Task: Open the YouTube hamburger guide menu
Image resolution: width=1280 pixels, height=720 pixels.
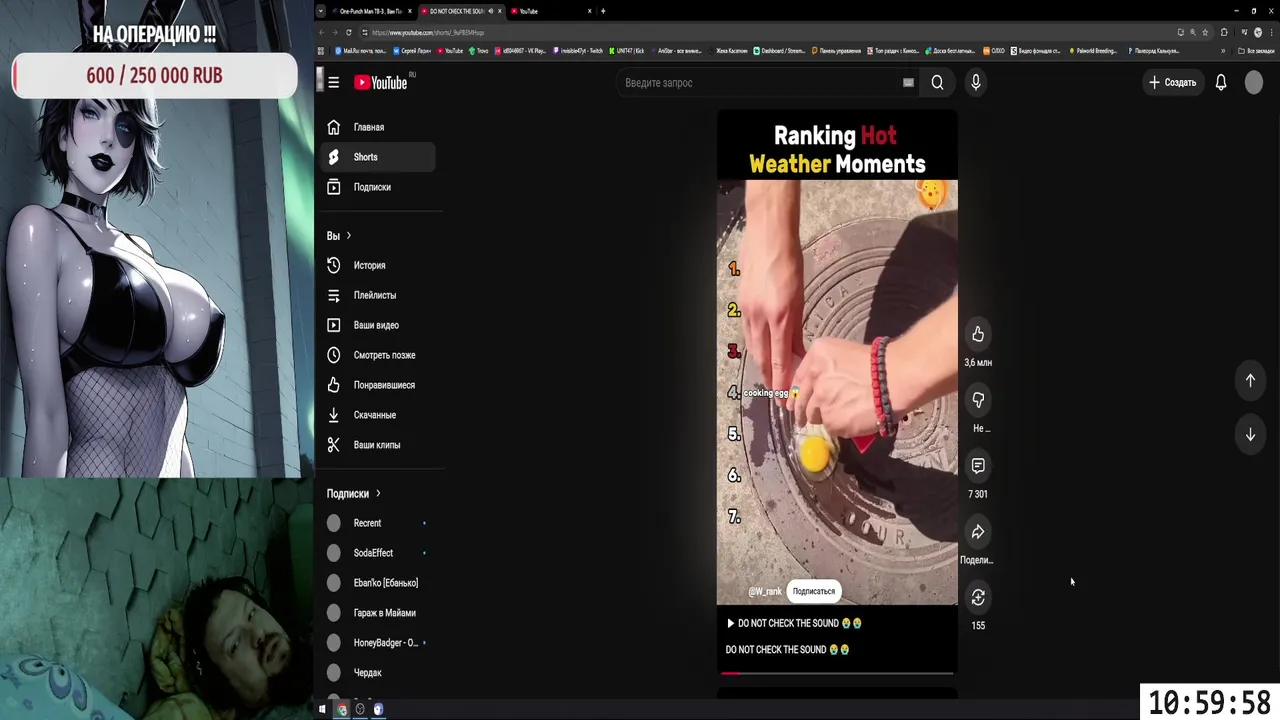Action: 334,83
